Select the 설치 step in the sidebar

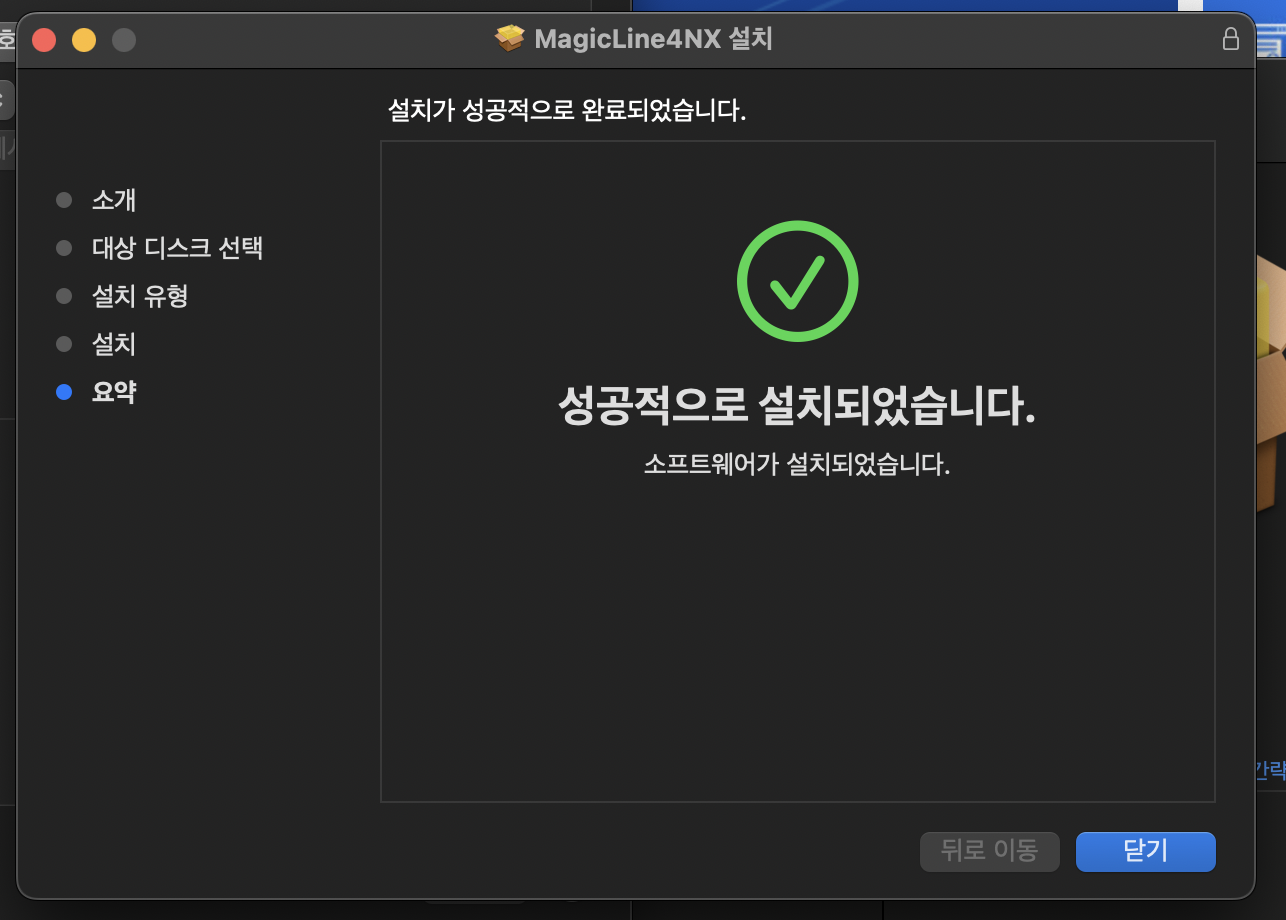[x=114, y=344]
